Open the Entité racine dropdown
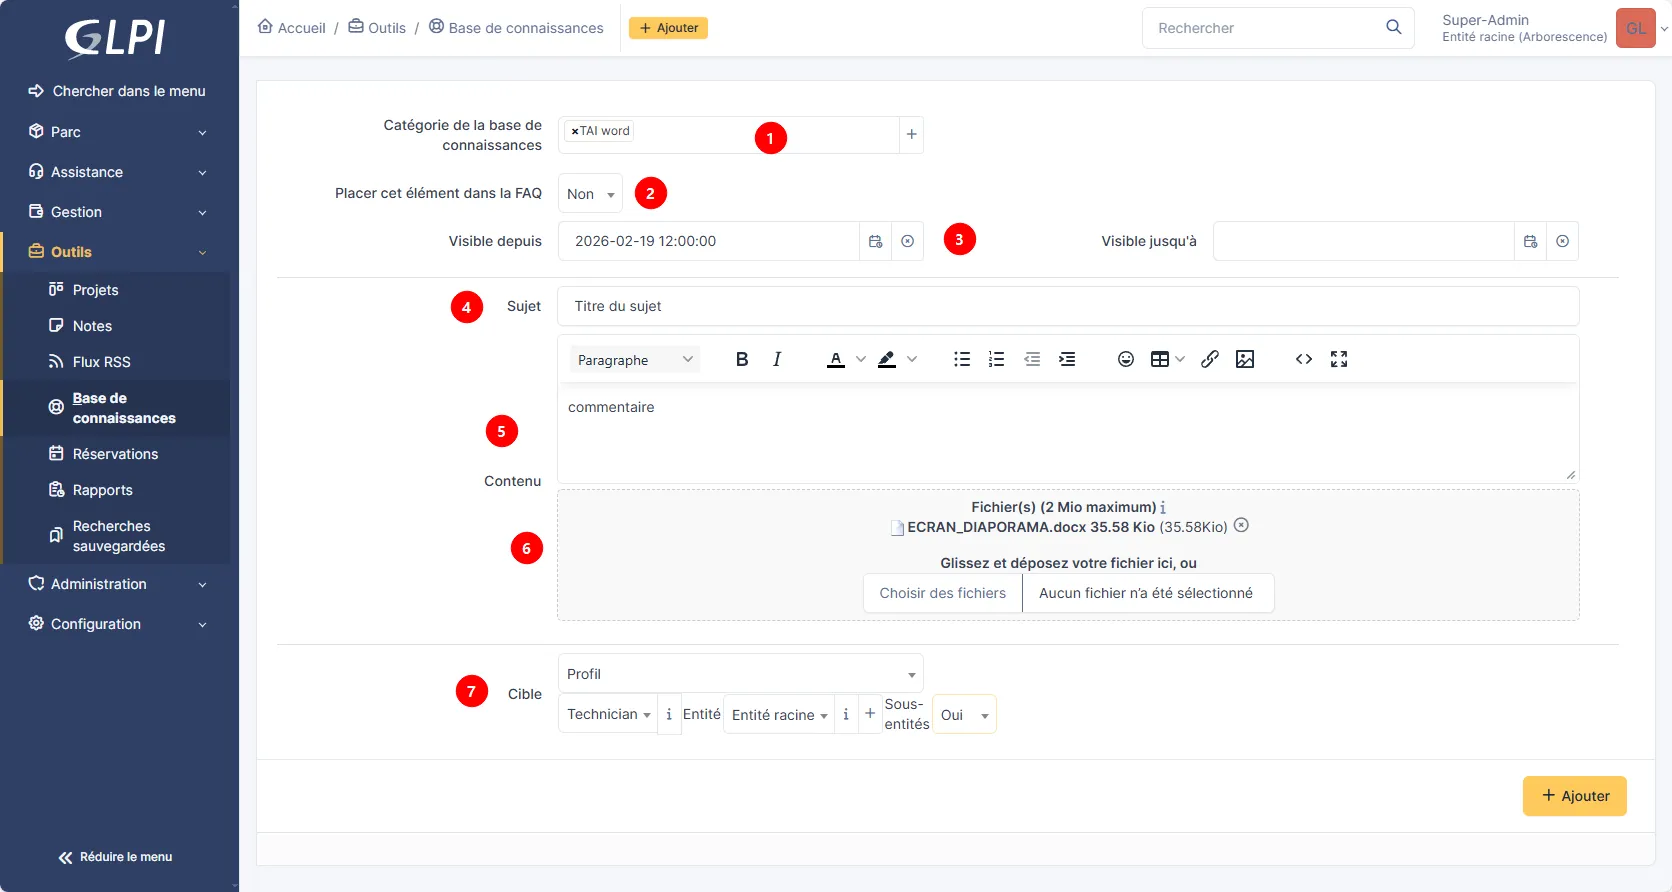The image size is (1672, 892). pos(779,714)
